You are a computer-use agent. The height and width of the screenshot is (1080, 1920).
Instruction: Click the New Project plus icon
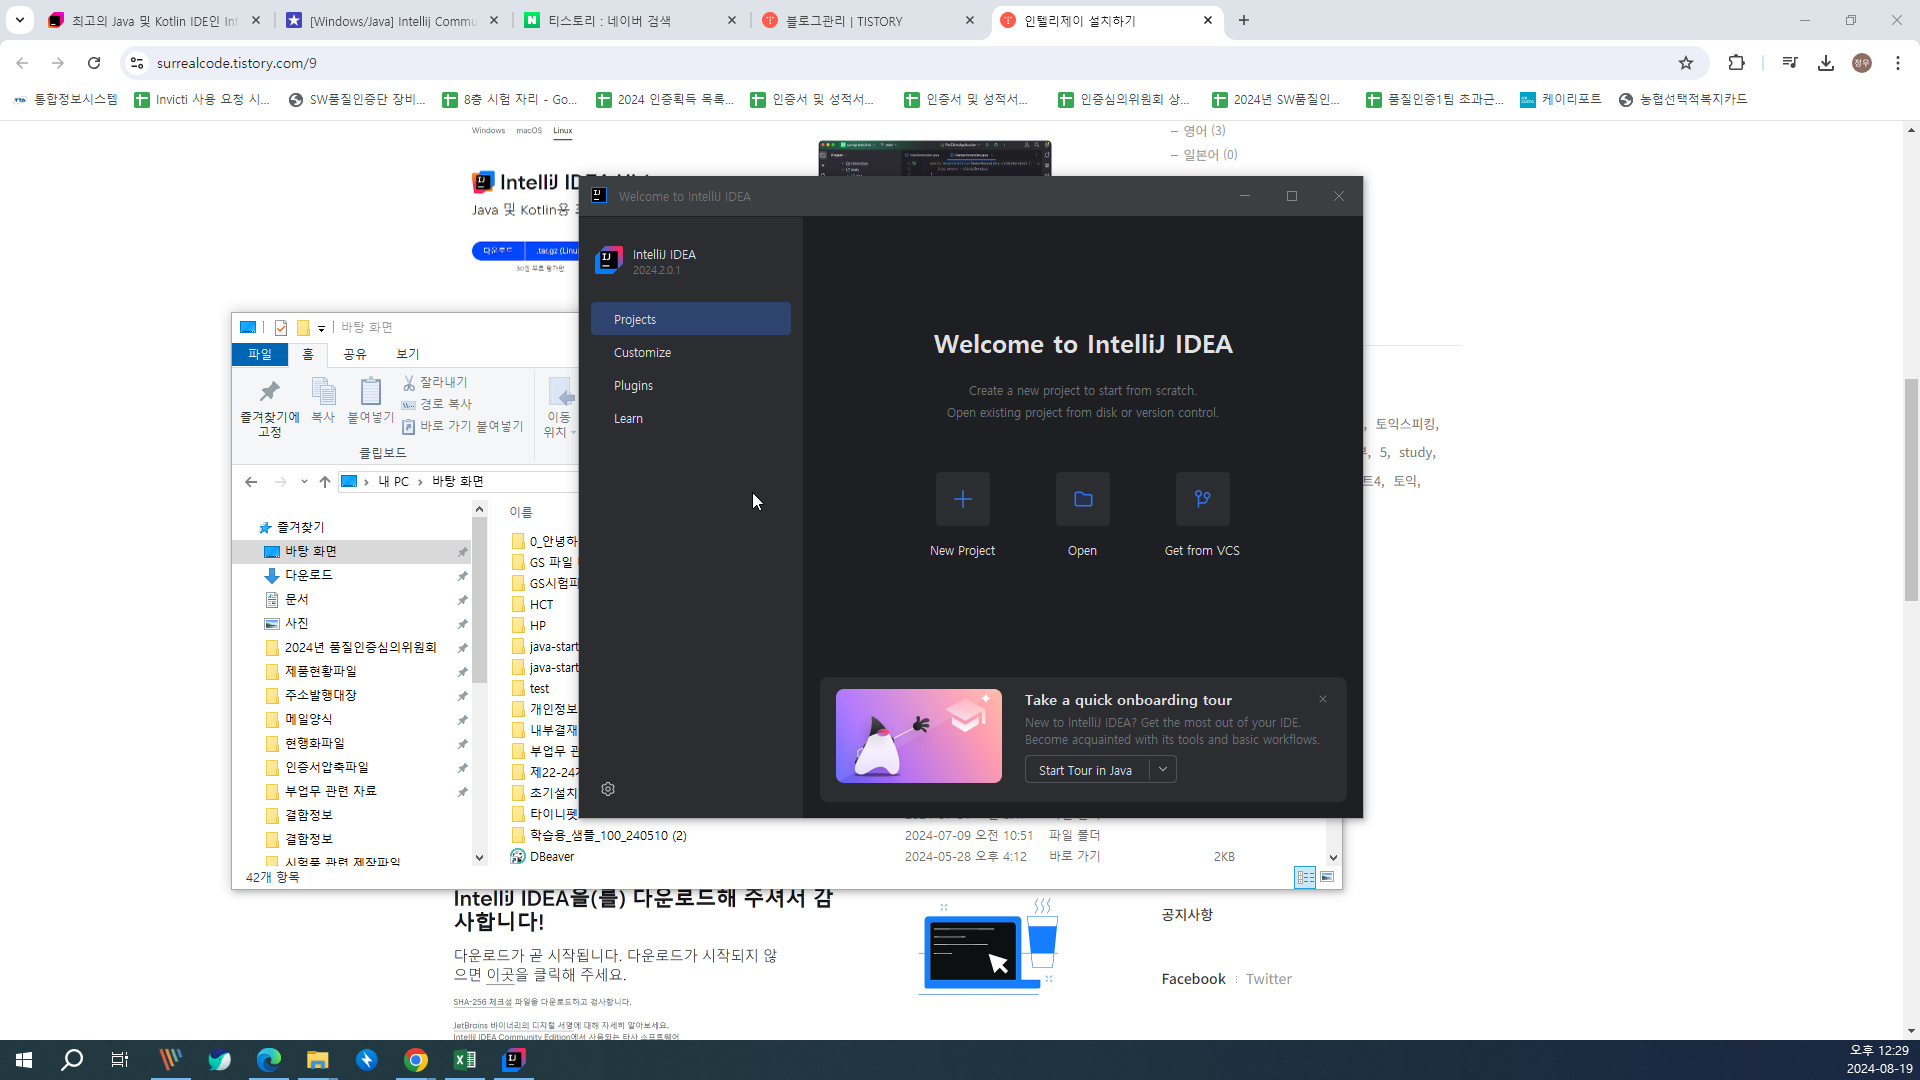962,499
